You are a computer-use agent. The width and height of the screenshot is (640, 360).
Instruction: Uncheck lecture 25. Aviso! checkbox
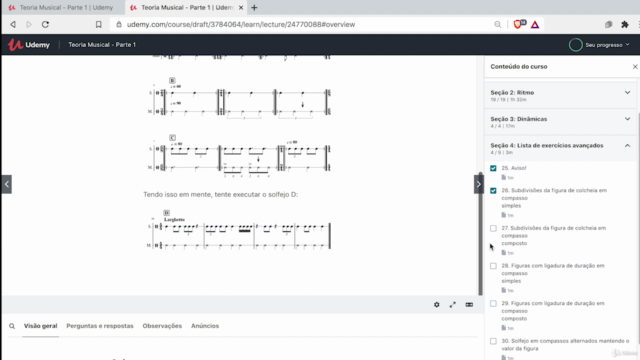click(493, 168)
